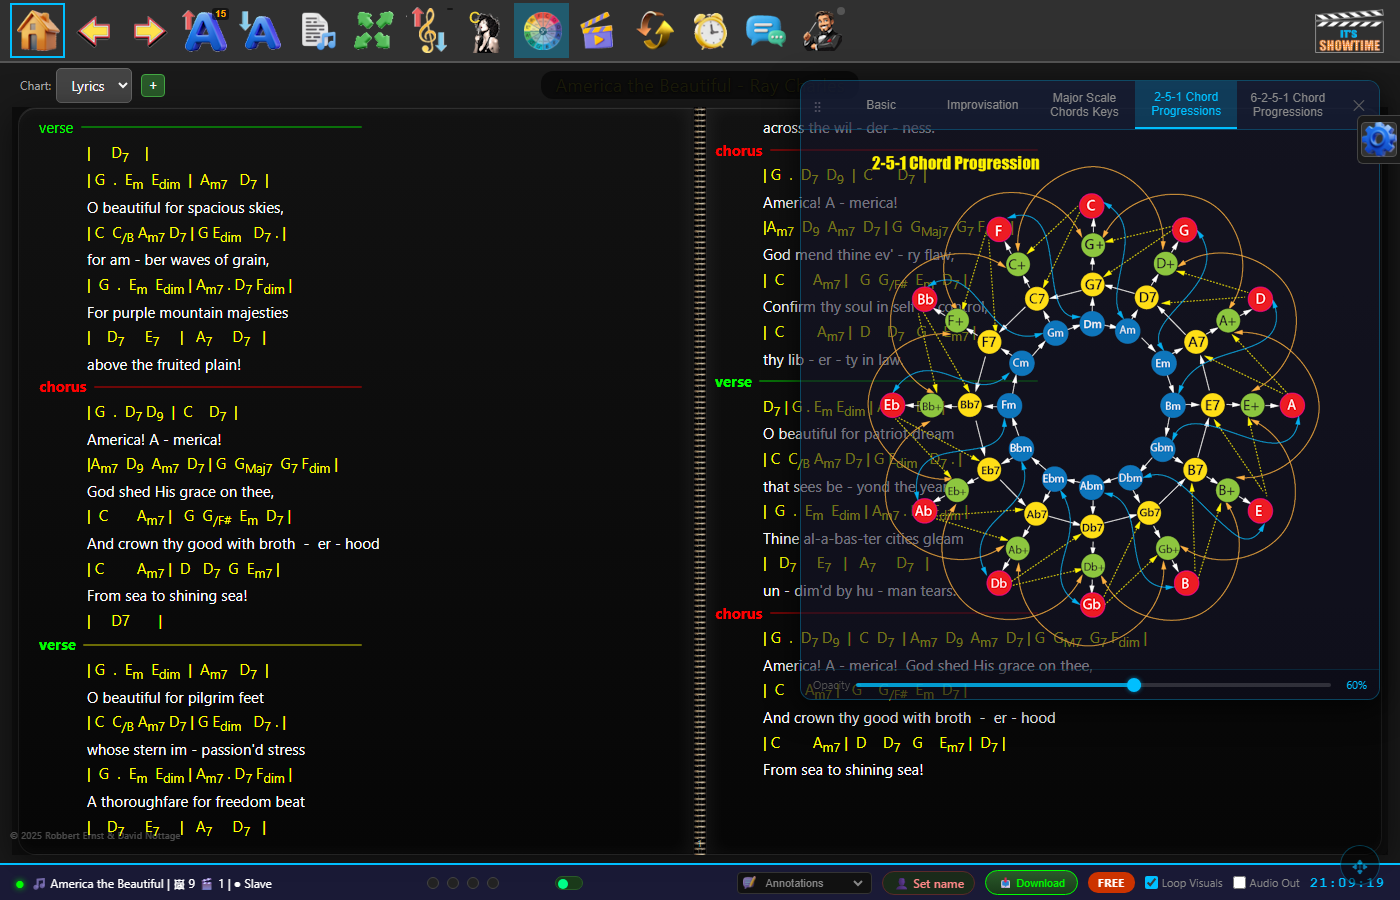Viewport: 1400px width, 900px height.
Task: Increase font size with the up-arrow A icon
Action: (205, 30)
